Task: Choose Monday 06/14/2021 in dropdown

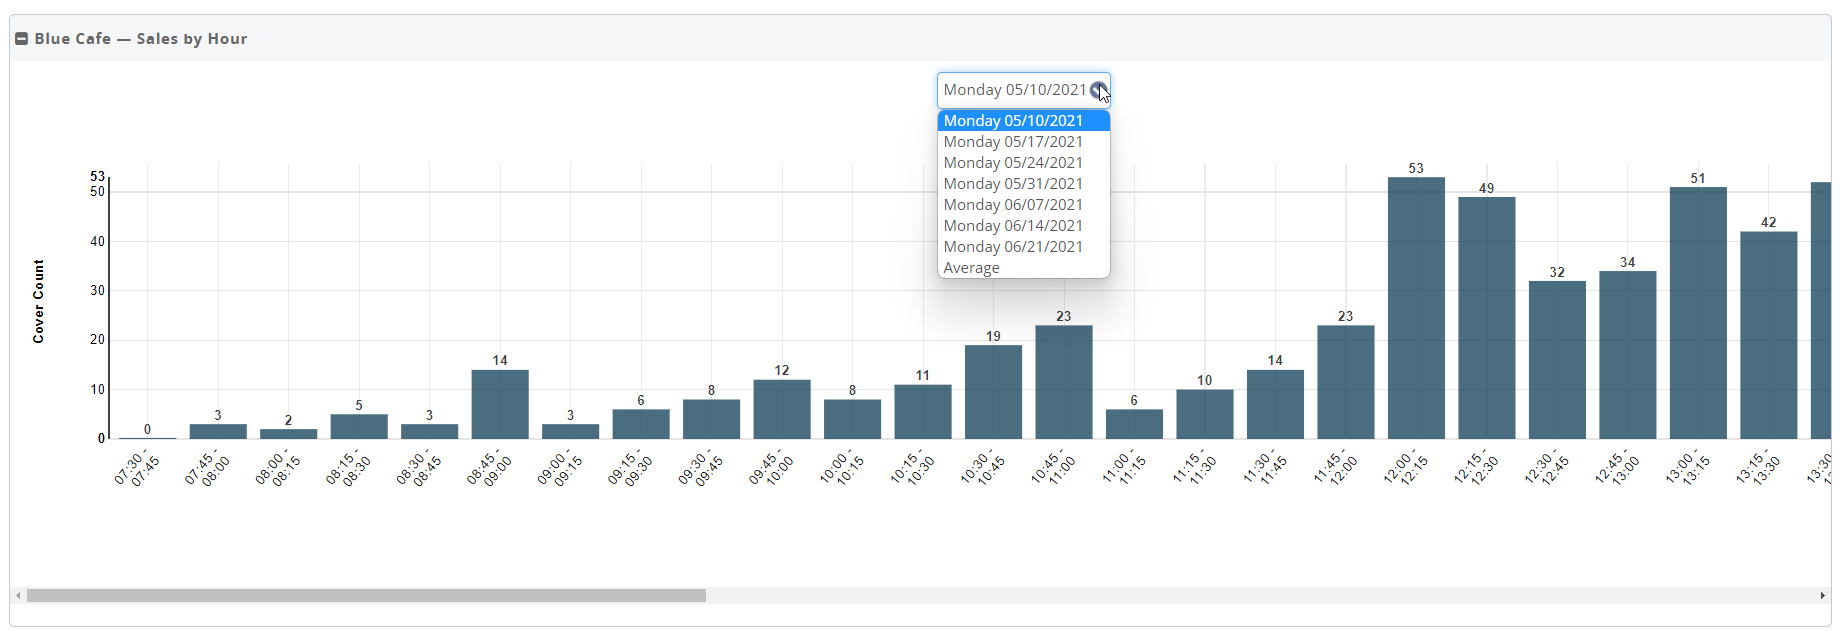Action: pyautogui.click(x=1013, y=226)
